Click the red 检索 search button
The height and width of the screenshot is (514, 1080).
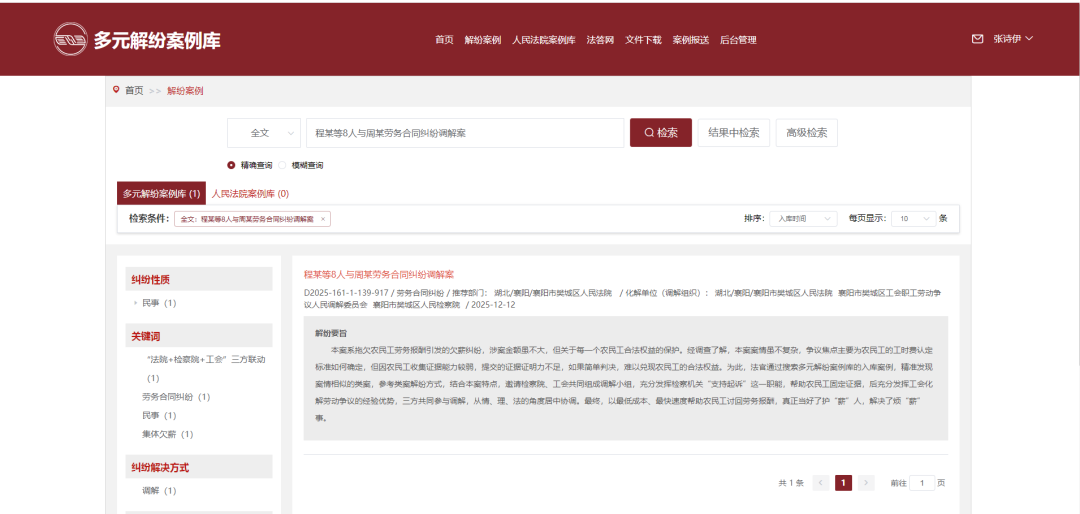(660, 133)
